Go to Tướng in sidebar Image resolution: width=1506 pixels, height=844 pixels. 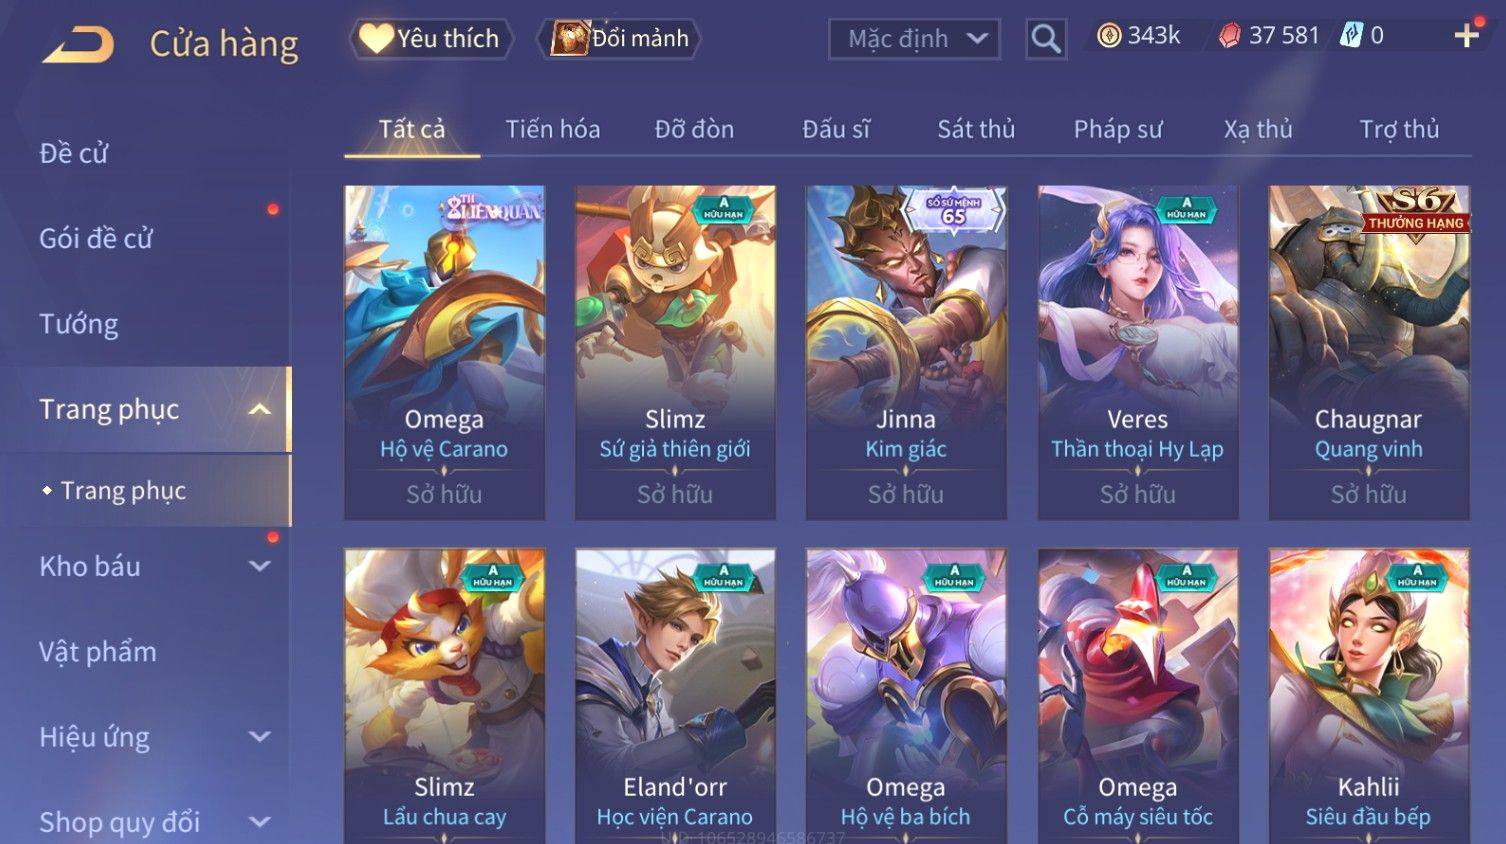tap(79, 324)
